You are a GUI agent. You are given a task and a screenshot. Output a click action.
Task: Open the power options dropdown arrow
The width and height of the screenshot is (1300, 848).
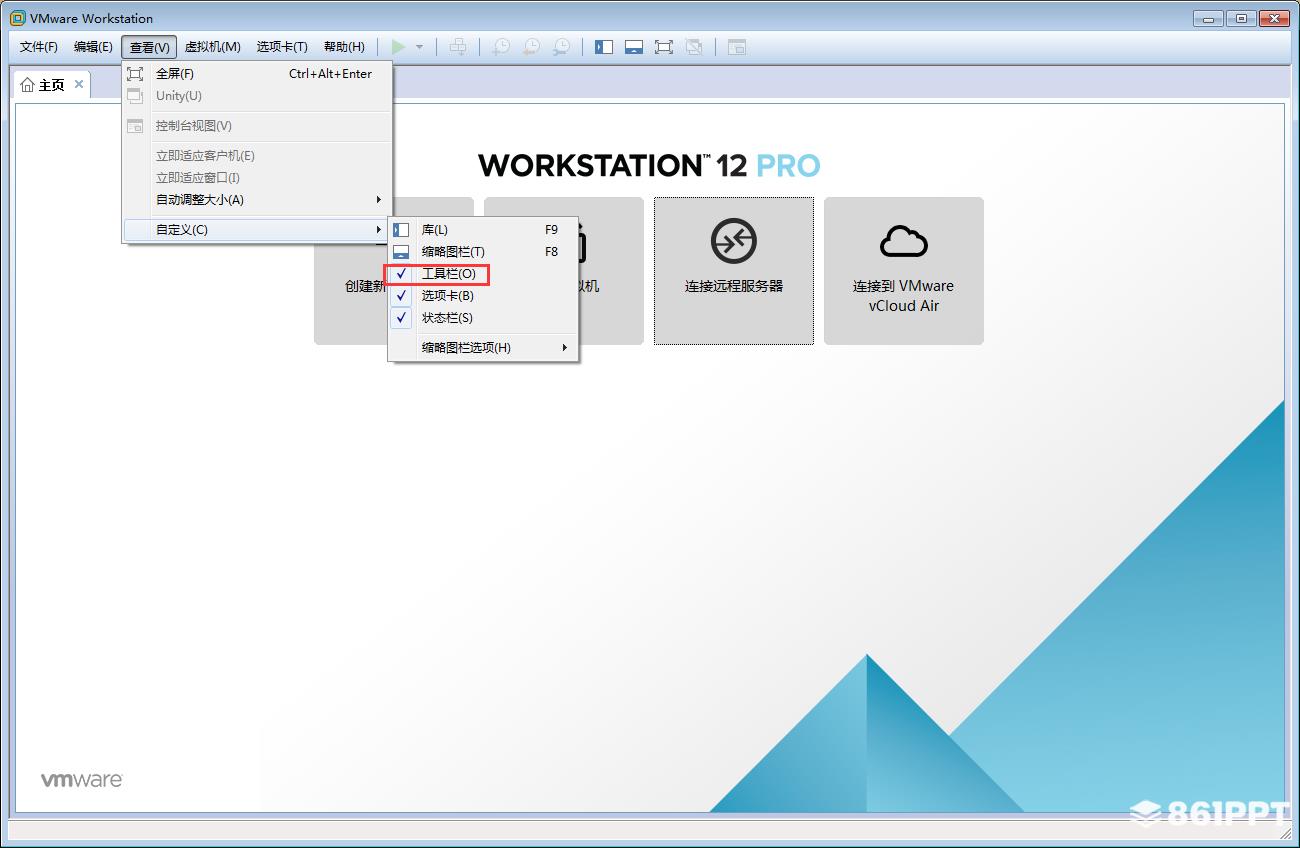tap(419, 47)
